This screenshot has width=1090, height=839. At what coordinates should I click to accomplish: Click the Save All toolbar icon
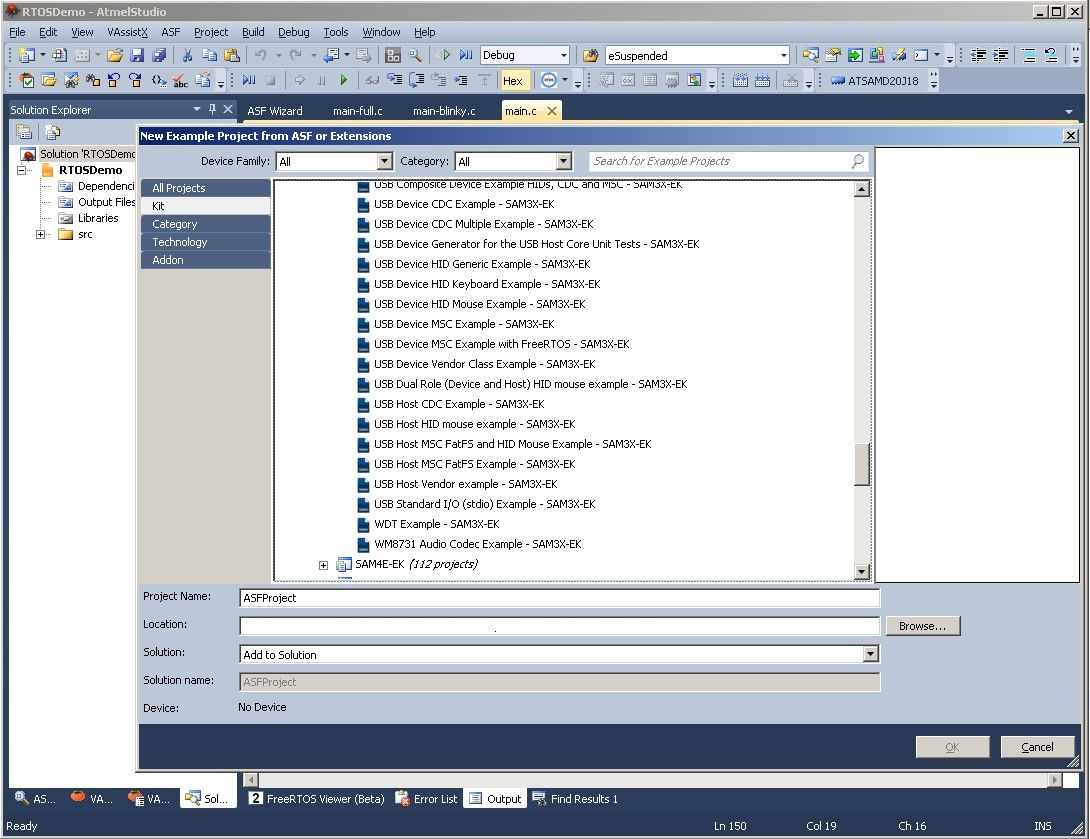(x=159, y=56)
